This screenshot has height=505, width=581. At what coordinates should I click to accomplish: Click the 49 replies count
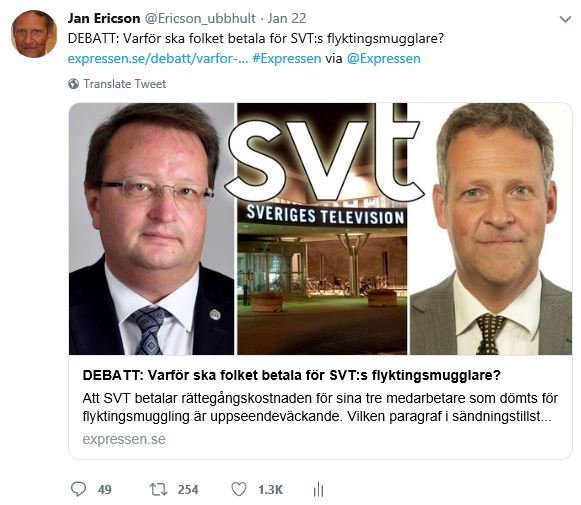pos(104,489)
